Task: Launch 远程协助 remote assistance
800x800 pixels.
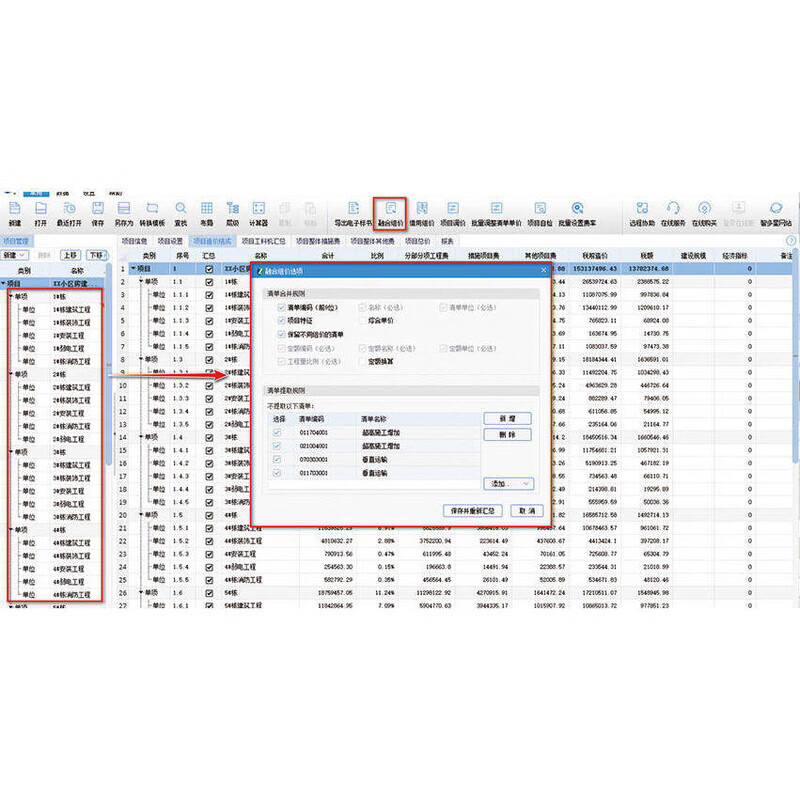Action: (642, 208)
